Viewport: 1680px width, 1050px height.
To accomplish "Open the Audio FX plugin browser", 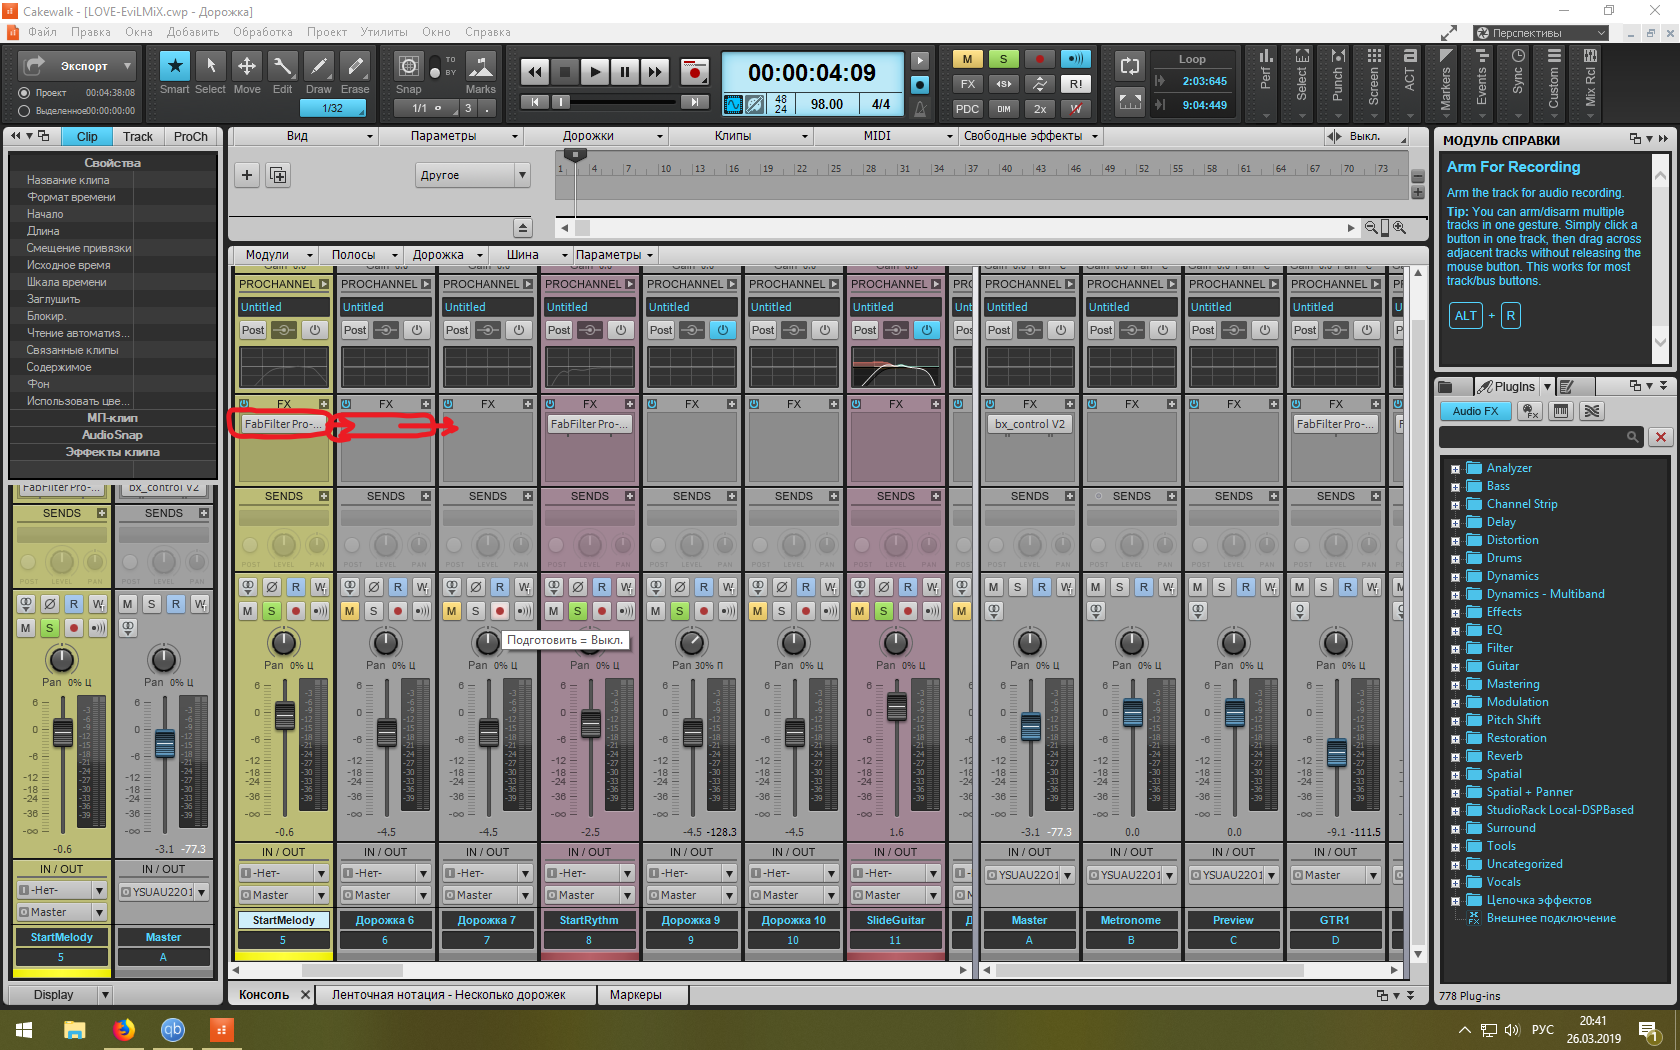I will pyautogui.click(x=1475, y=411).
